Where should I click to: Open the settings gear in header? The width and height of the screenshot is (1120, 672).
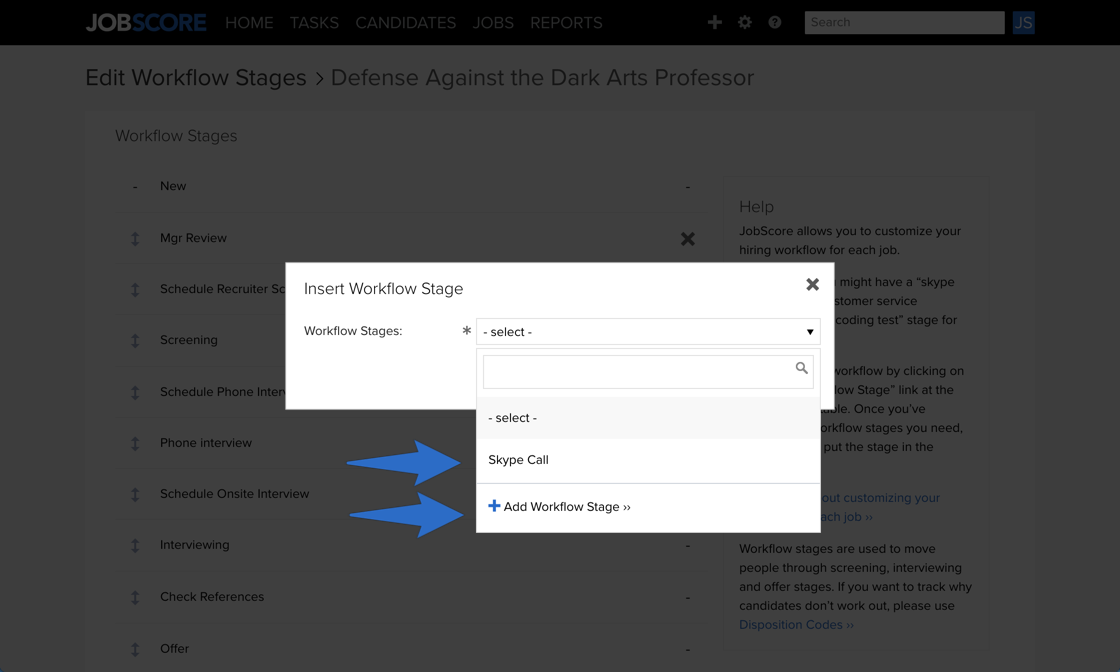pos(744,22)
